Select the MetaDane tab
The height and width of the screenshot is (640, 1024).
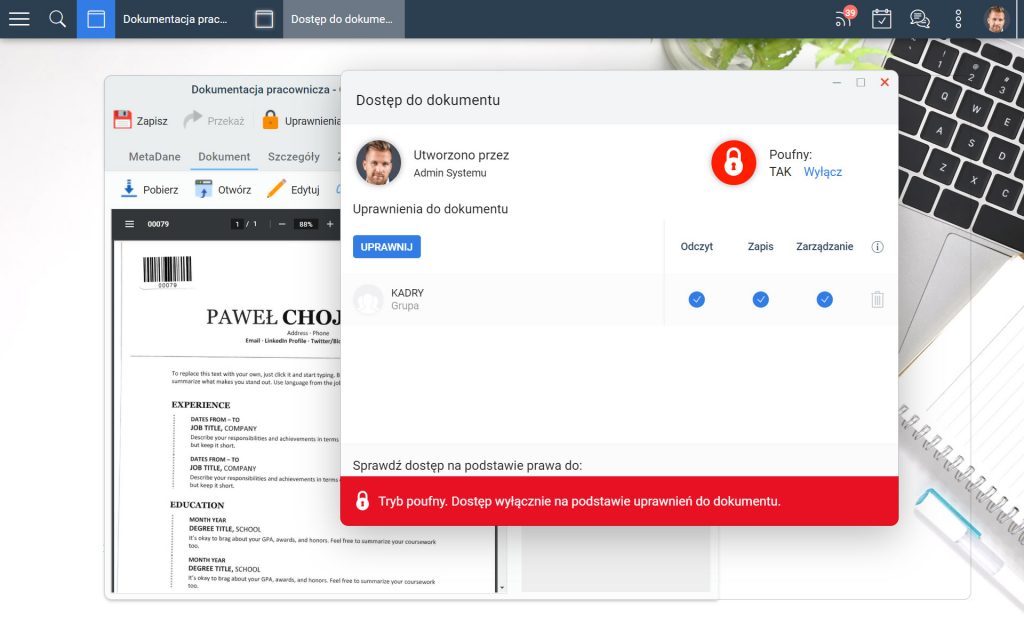(x=154, y=157)
